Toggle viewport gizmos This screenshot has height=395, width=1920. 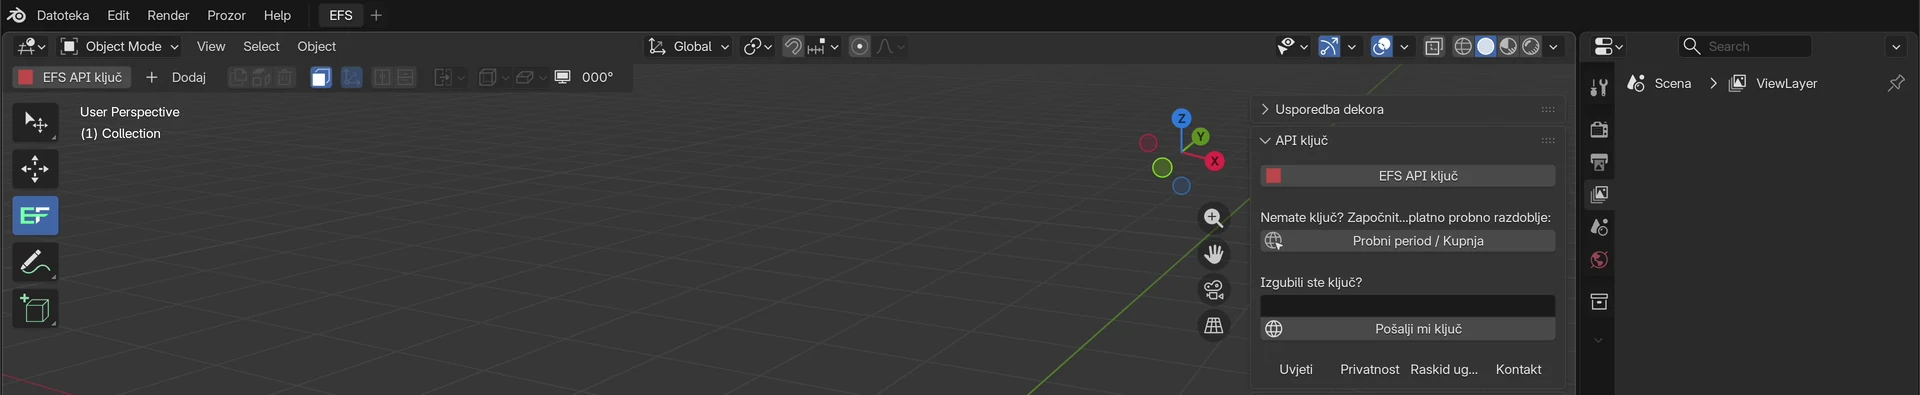pyautogui.click(x=1329, y=46)
